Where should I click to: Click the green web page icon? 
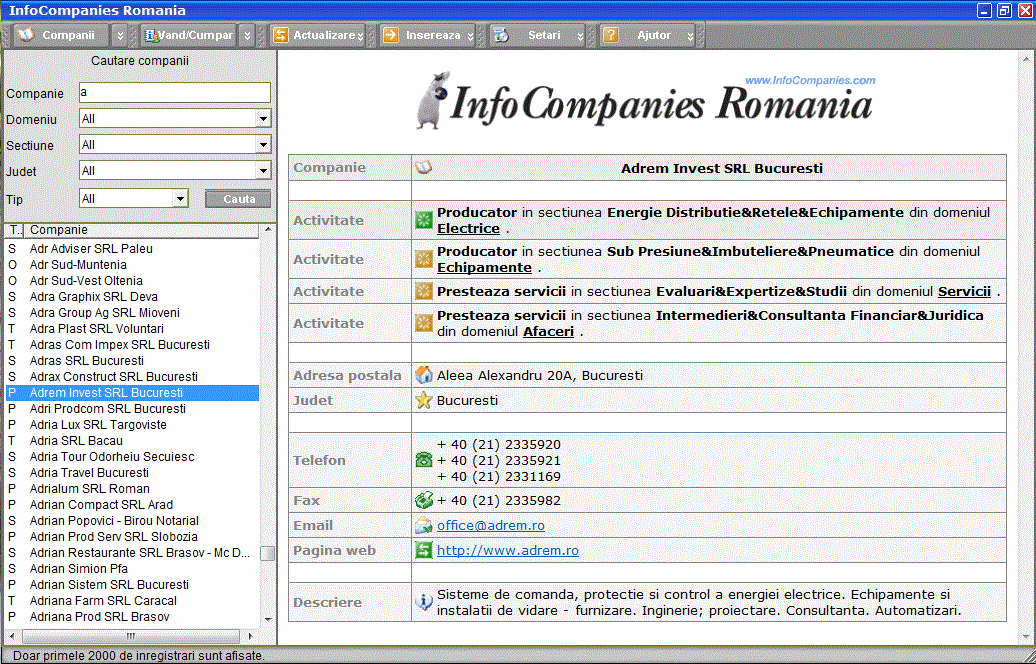(x=424, y=550)
